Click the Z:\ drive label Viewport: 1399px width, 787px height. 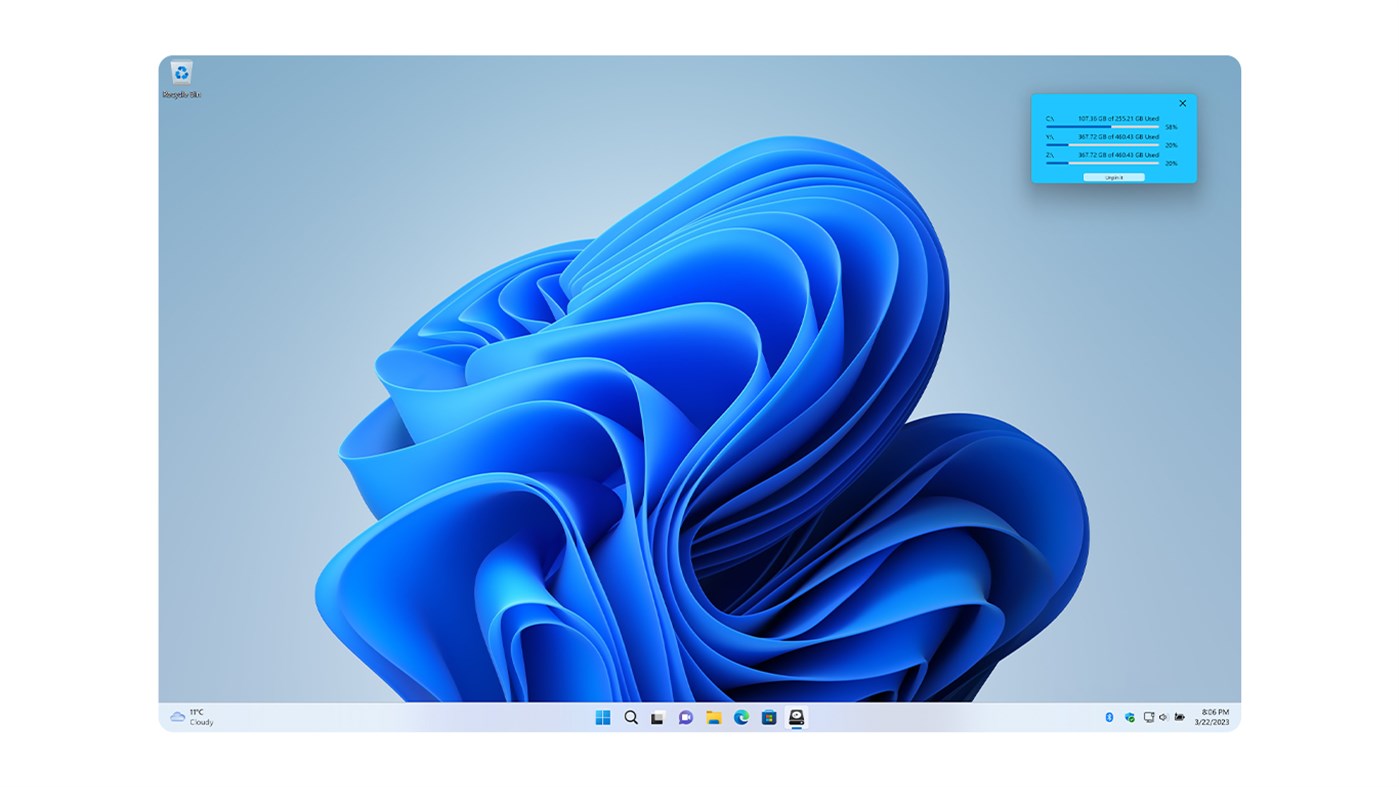1050,155
